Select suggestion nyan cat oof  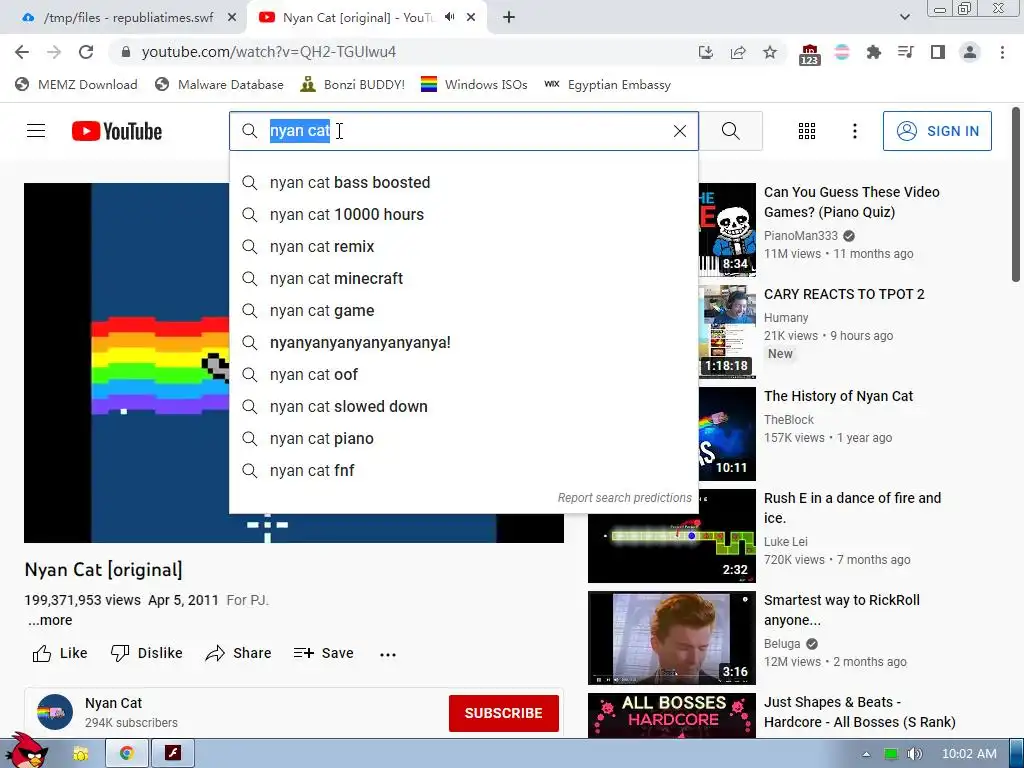[464, 374]
